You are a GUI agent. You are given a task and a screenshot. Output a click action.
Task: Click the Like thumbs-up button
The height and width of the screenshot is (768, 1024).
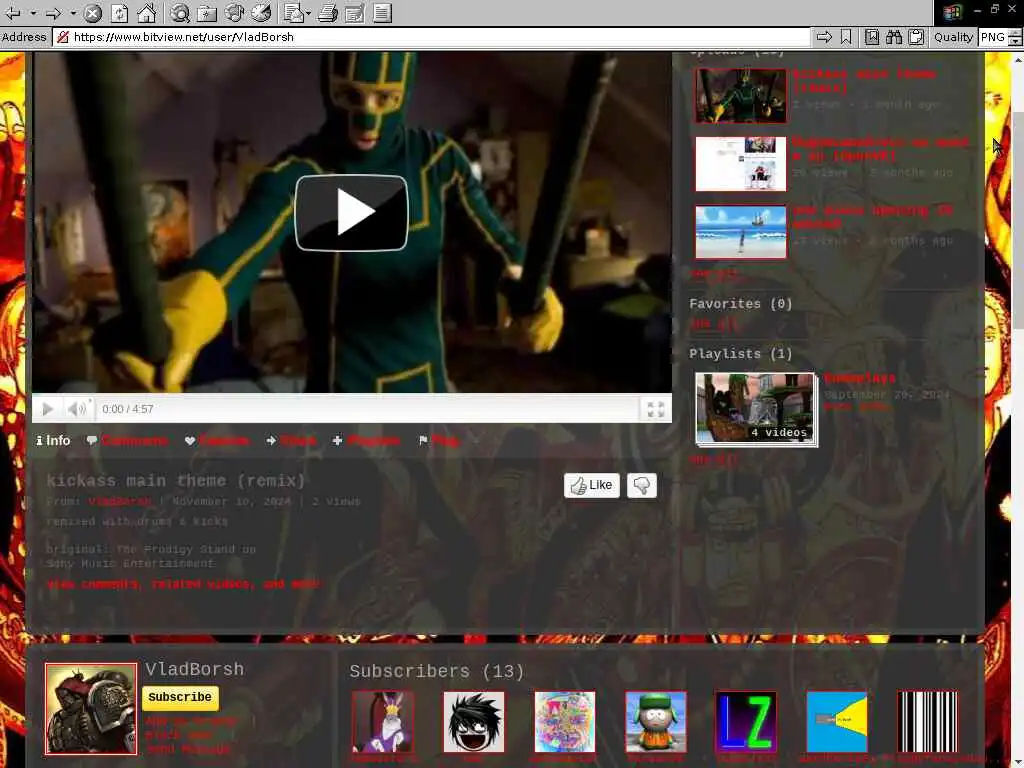(592, 485)
